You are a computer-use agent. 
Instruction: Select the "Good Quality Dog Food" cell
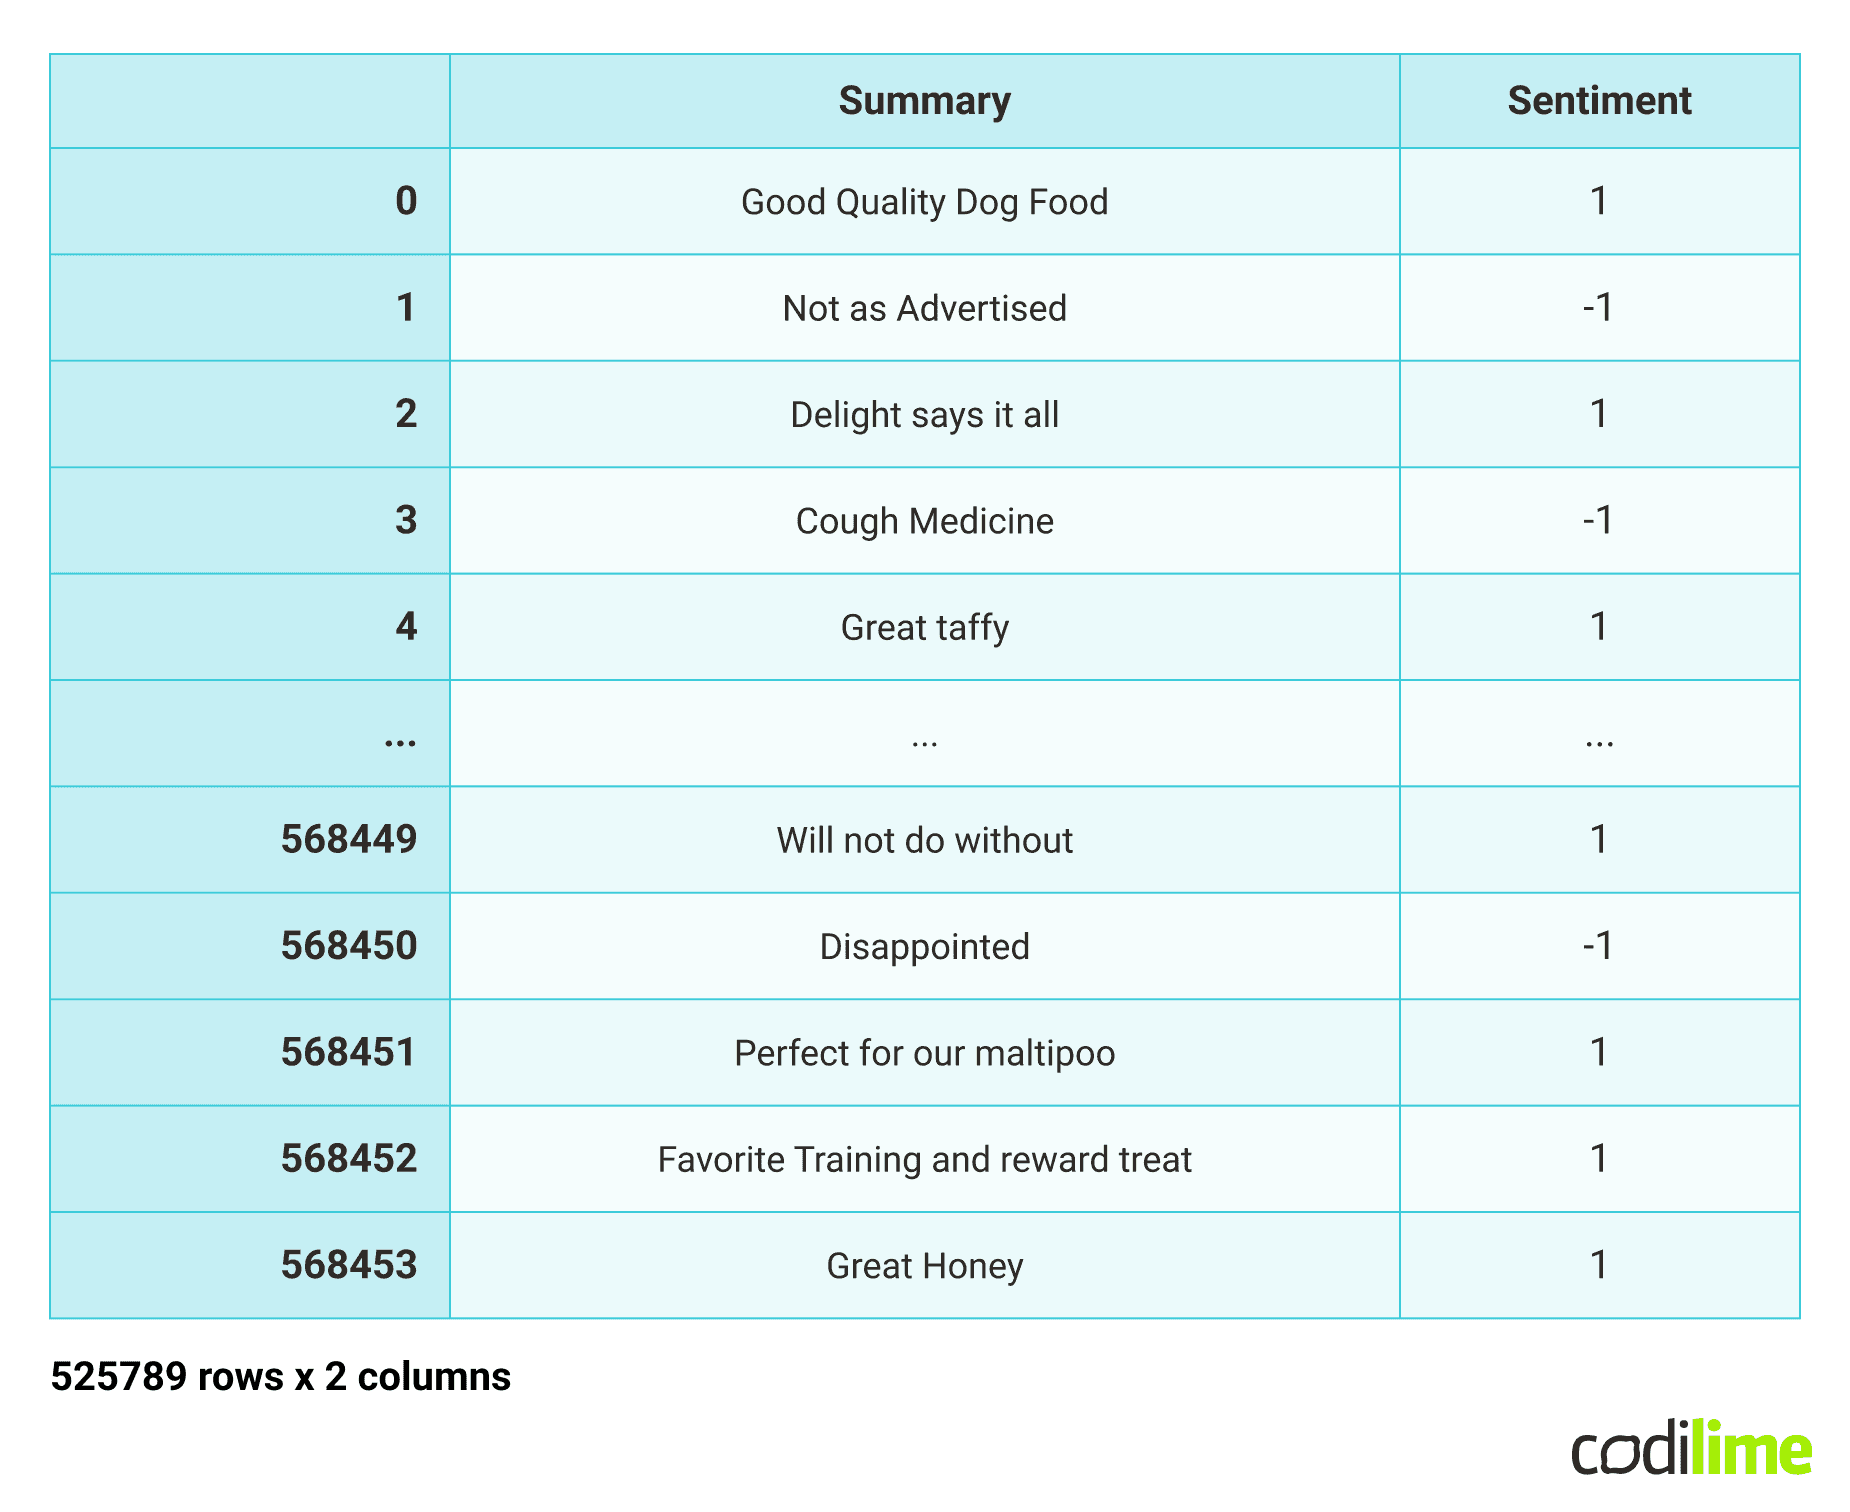click(x=924, y=202)
